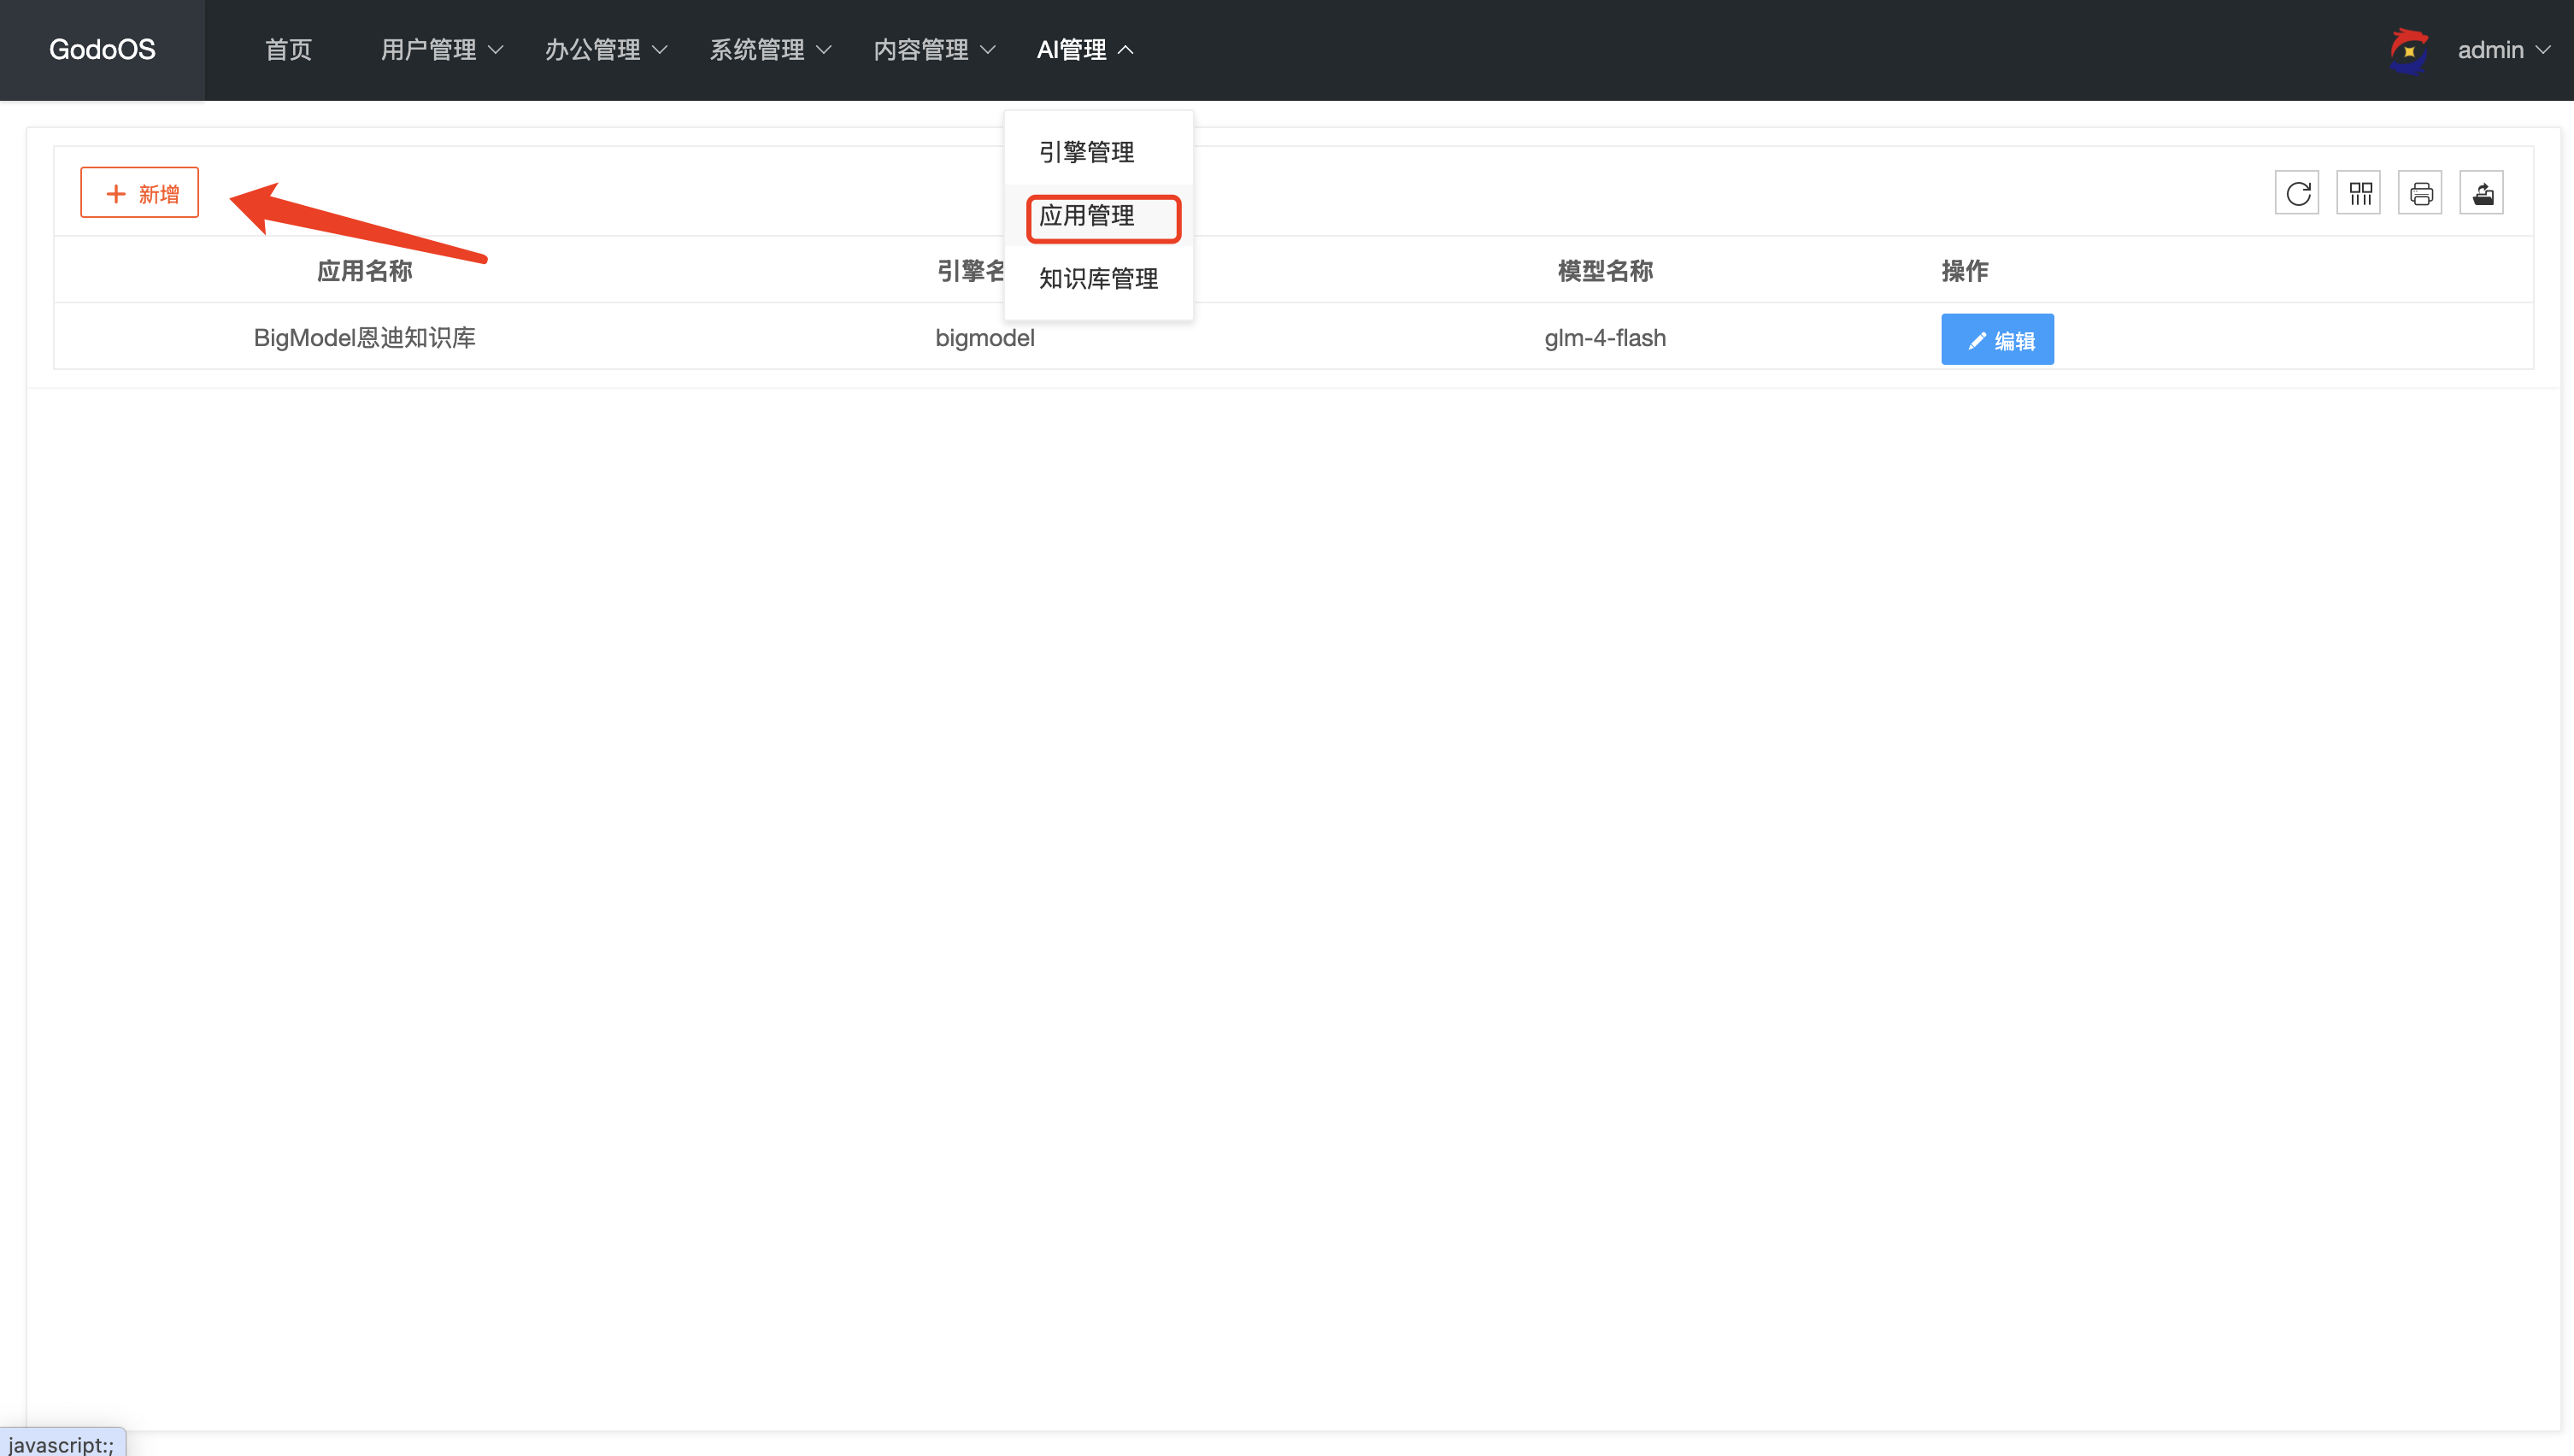Screen dimensions: 2574x1456
Task: Click the export table icon
Action: pos(2482,193)
